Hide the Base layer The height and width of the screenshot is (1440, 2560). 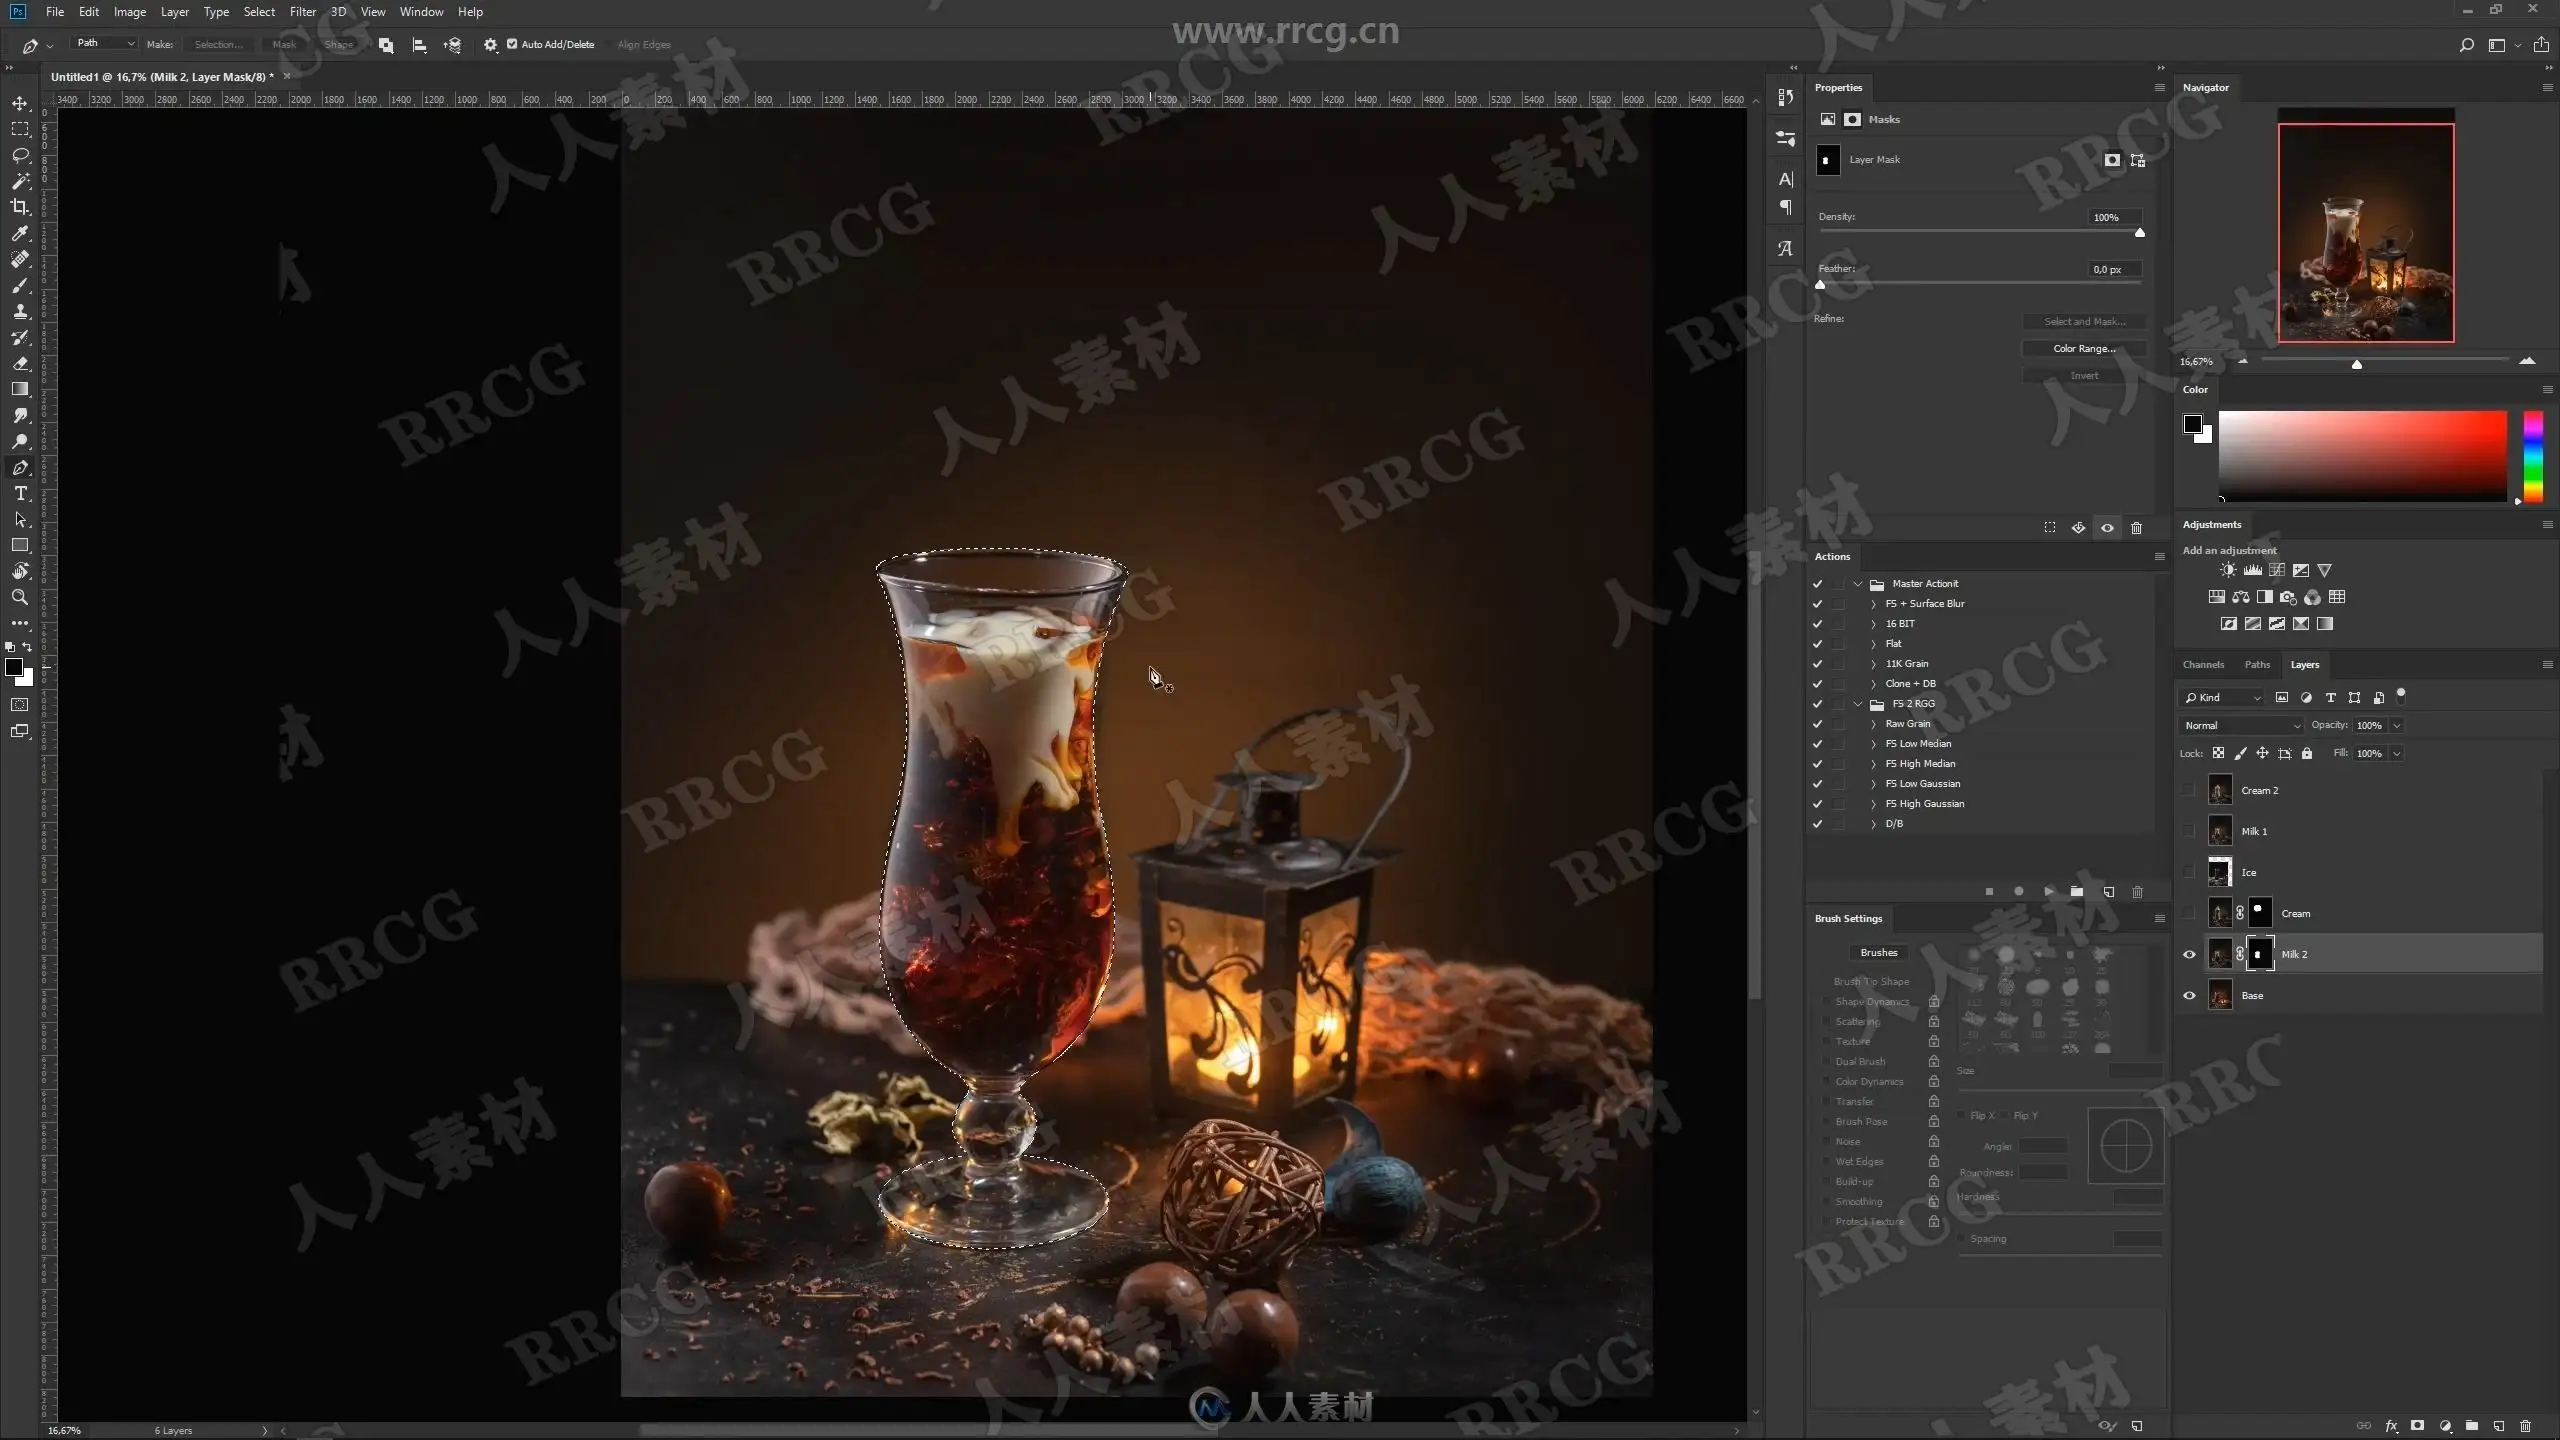pyautogui.click(x=2189, y=996)
